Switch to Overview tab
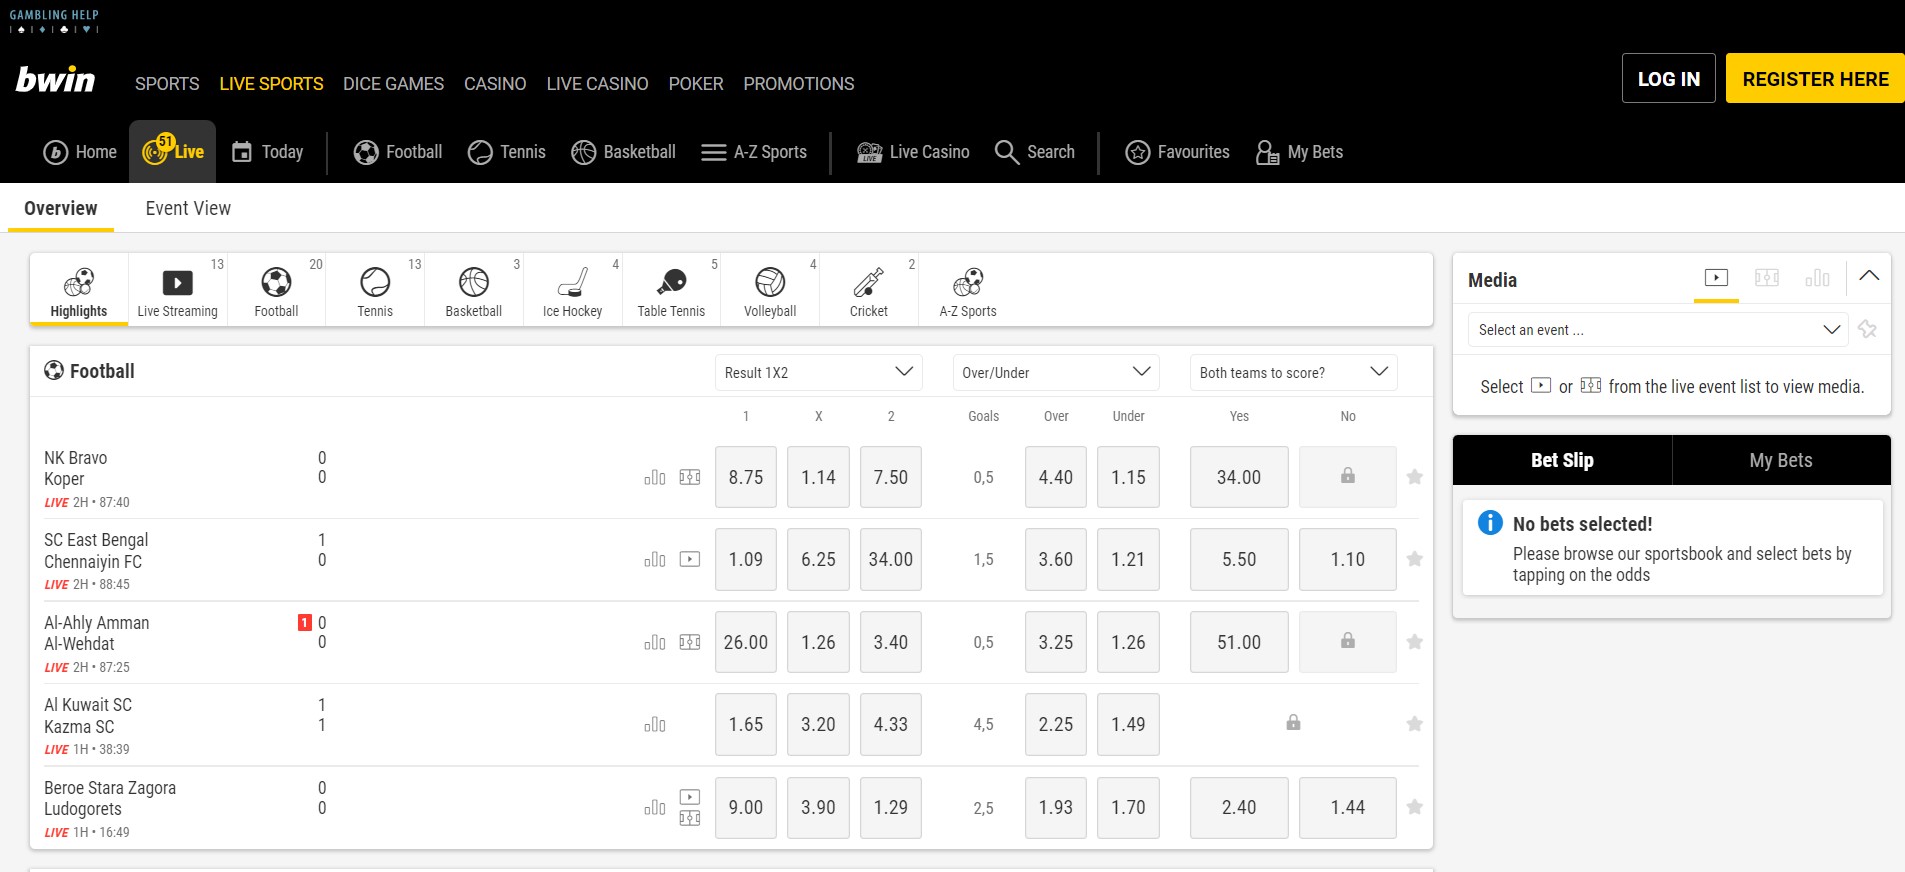 61,208
